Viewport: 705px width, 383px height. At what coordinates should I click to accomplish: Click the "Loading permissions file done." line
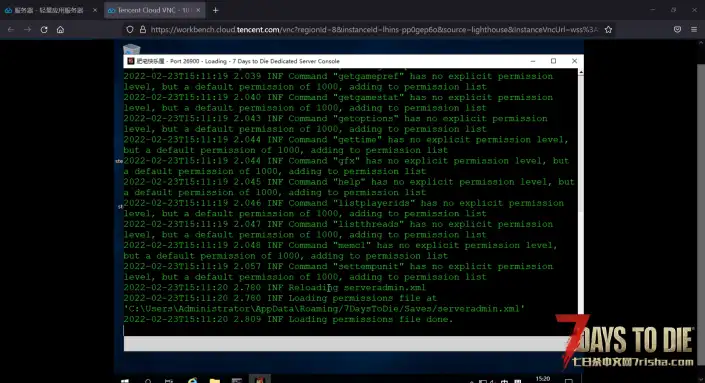(x=289, y=319)
